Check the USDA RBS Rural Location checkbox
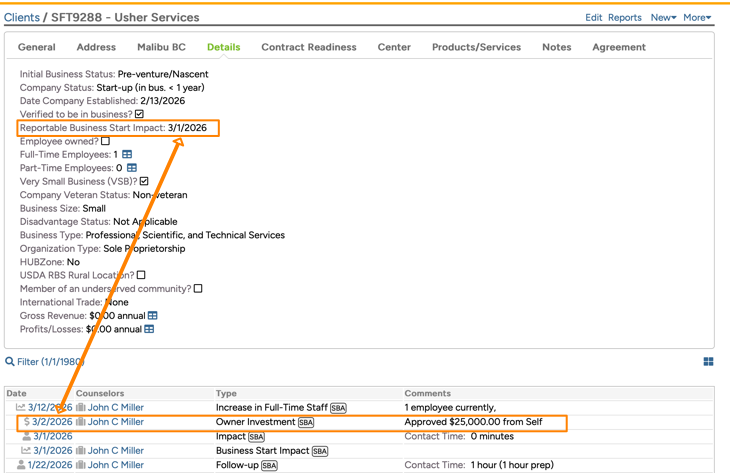This screenshot has width=730, height=473. pos(141,275)
